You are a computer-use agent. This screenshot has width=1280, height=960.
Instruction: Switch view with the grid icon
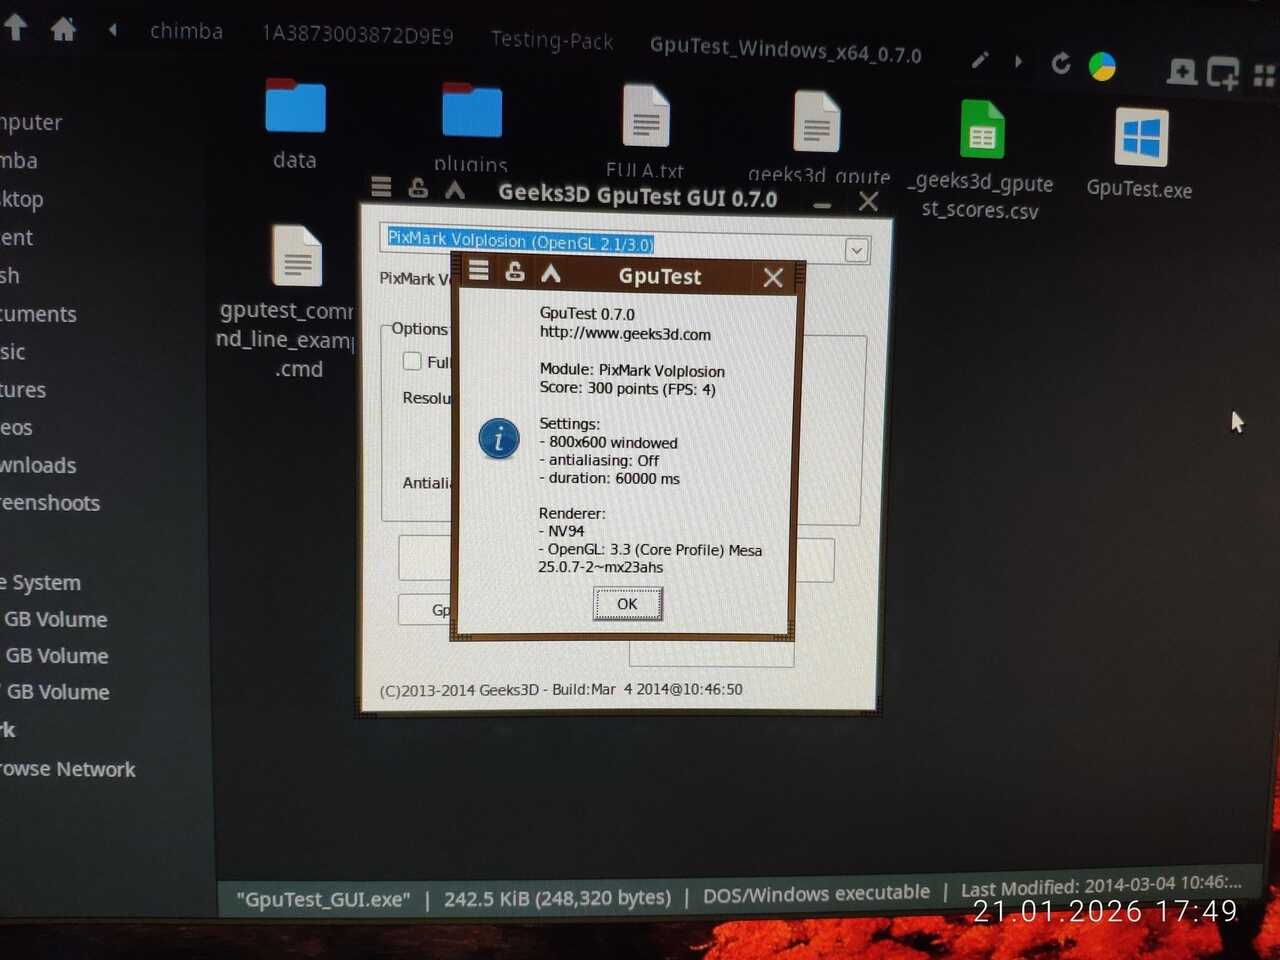[x=1264, y=75]
